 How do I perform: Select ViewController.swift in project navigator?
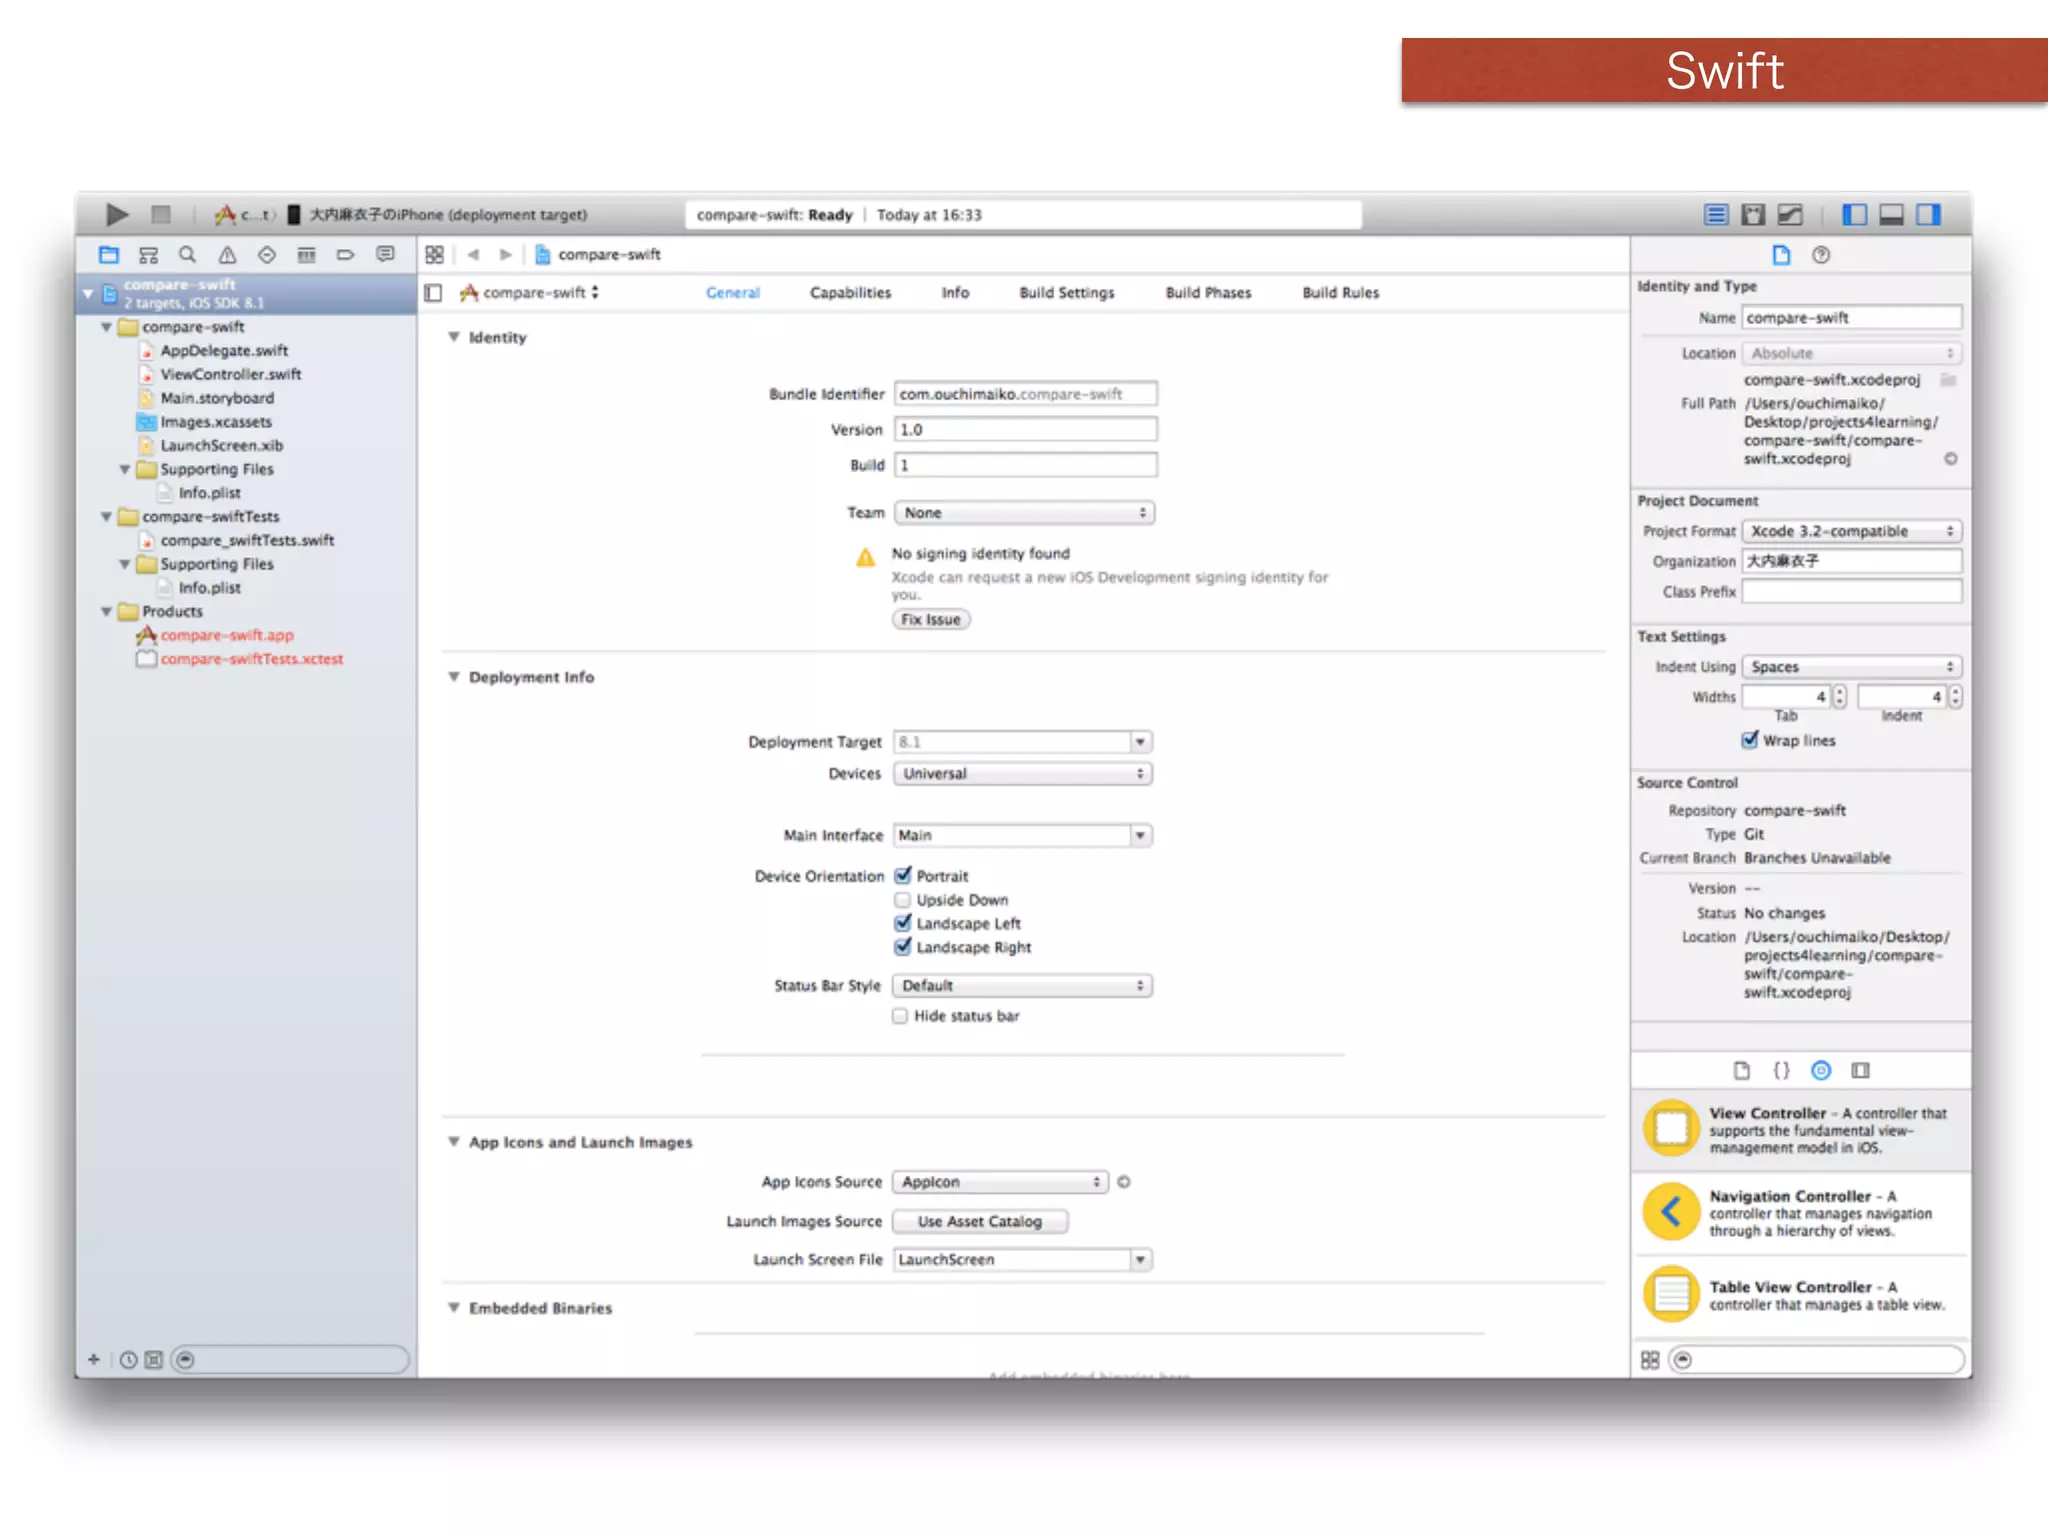[x=230, y=374]
